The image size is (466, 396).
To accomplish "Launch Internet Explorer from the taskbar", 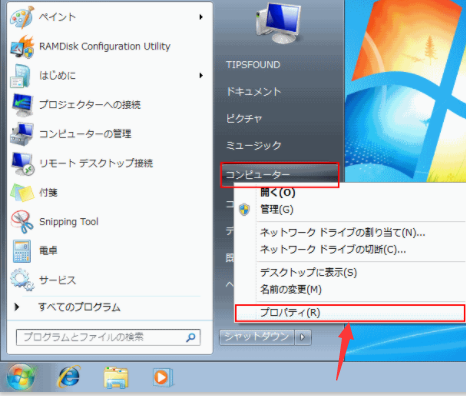I will (x=69, y=377).
